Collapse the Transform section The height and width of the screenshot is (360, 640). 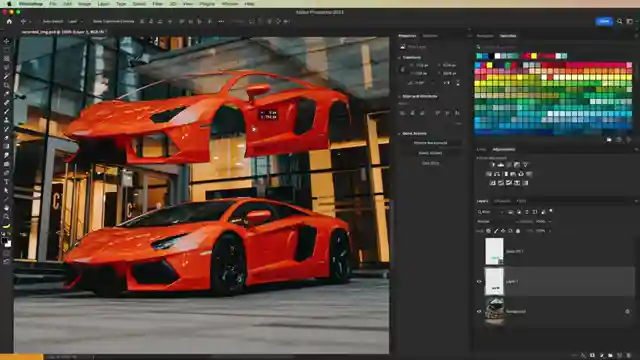point(399,58)
